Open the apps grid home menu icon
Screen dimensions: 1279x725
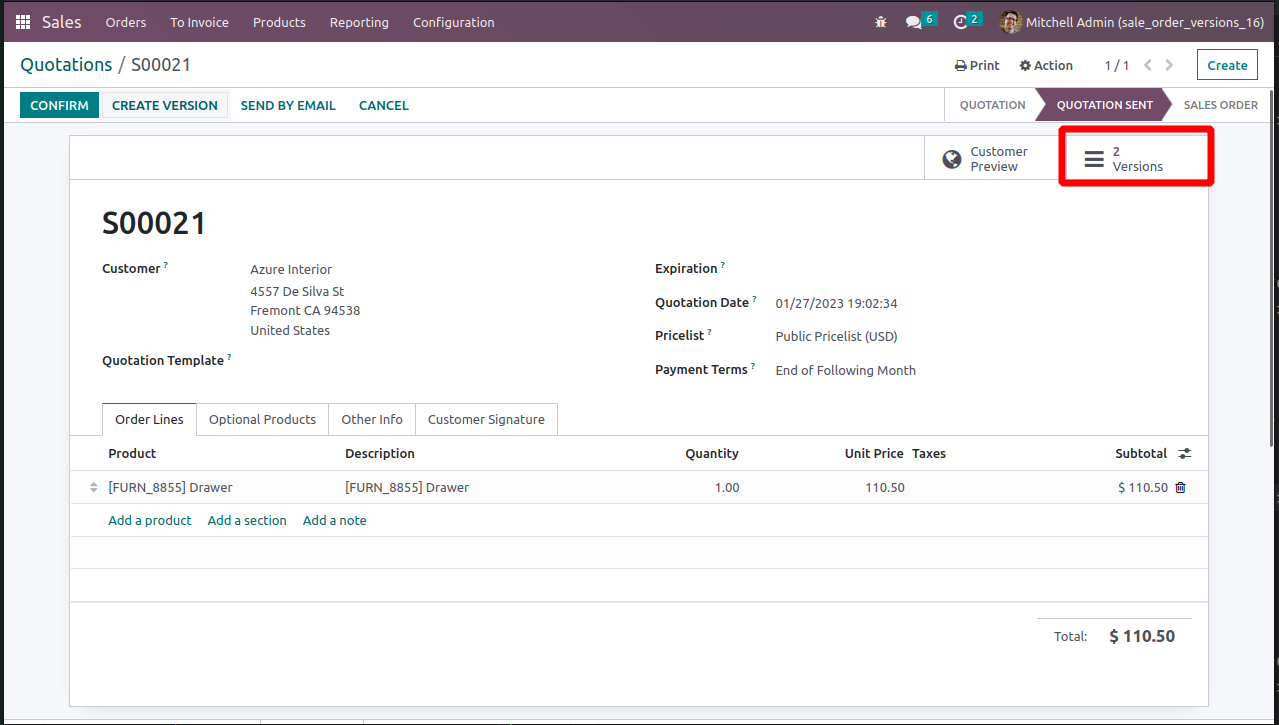[x=22, y=22]
